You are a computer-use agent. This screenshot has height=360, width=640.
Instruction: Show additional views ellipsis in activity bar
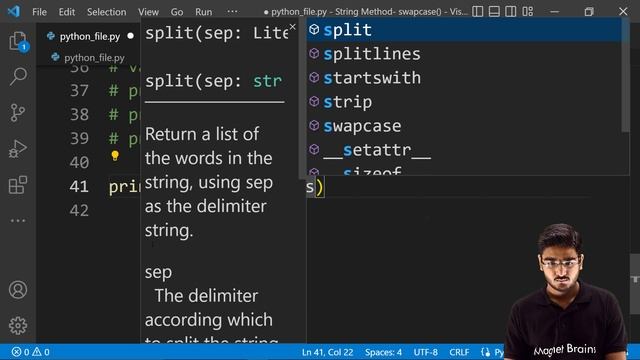18,220
